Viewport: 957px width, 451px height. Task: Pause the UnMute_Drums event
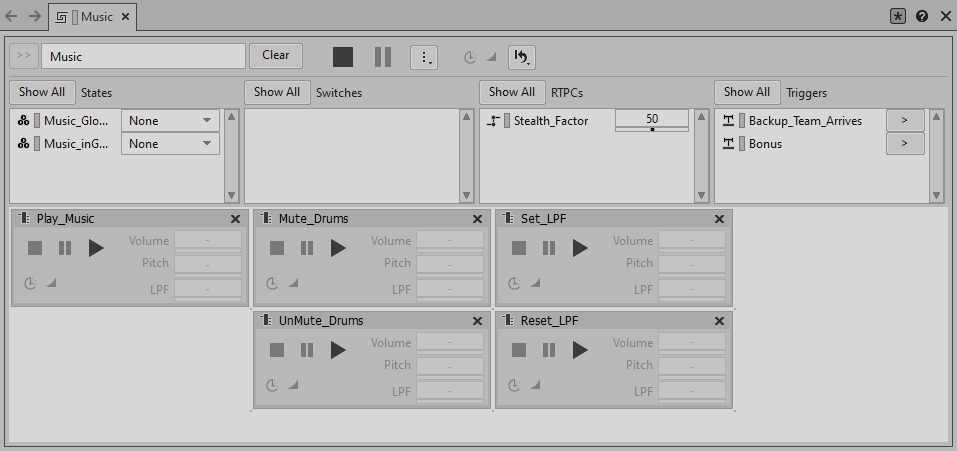(x=307, y=350)
